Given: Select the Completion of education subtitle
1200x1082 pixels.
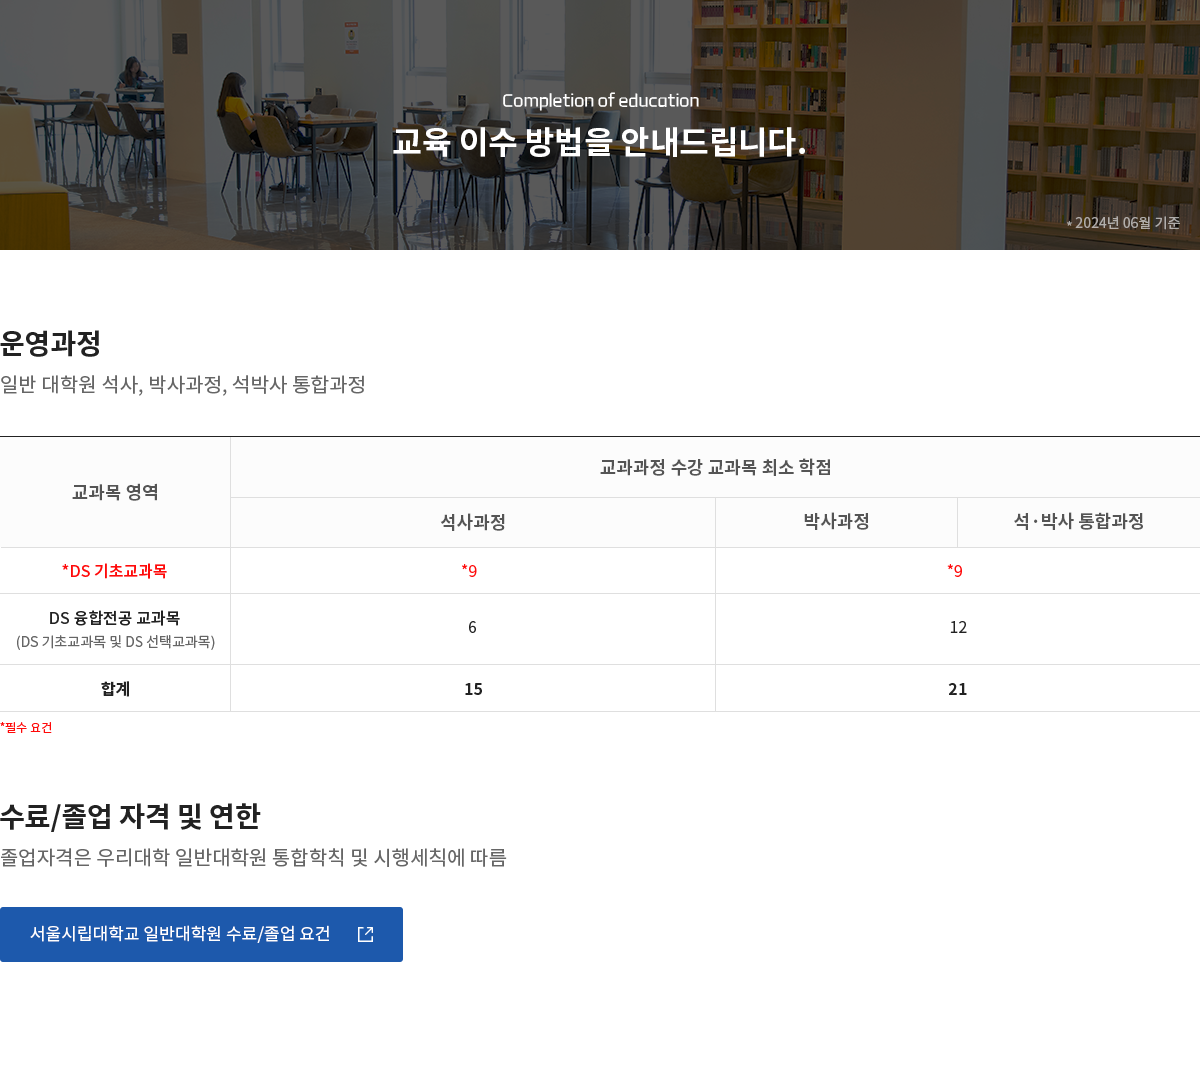Looking at the screenshot, I should (x=600, y=100).
